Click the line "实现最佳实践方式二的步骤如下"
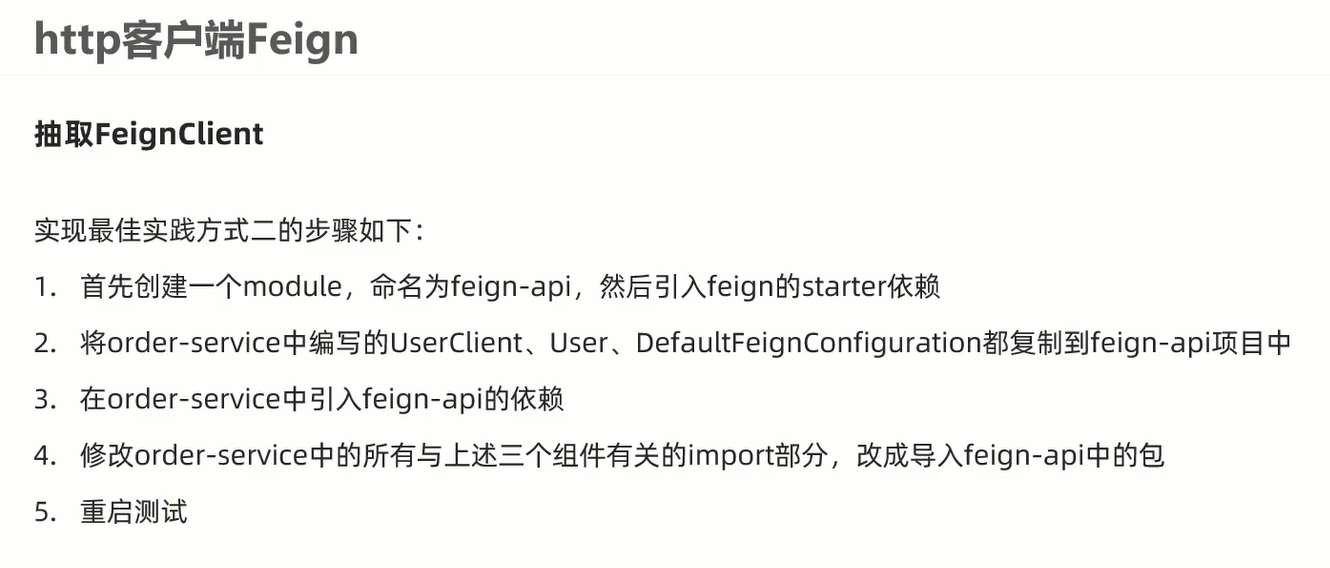The width and height of the screenshot is (1330, 568). (x=229, y=231)
